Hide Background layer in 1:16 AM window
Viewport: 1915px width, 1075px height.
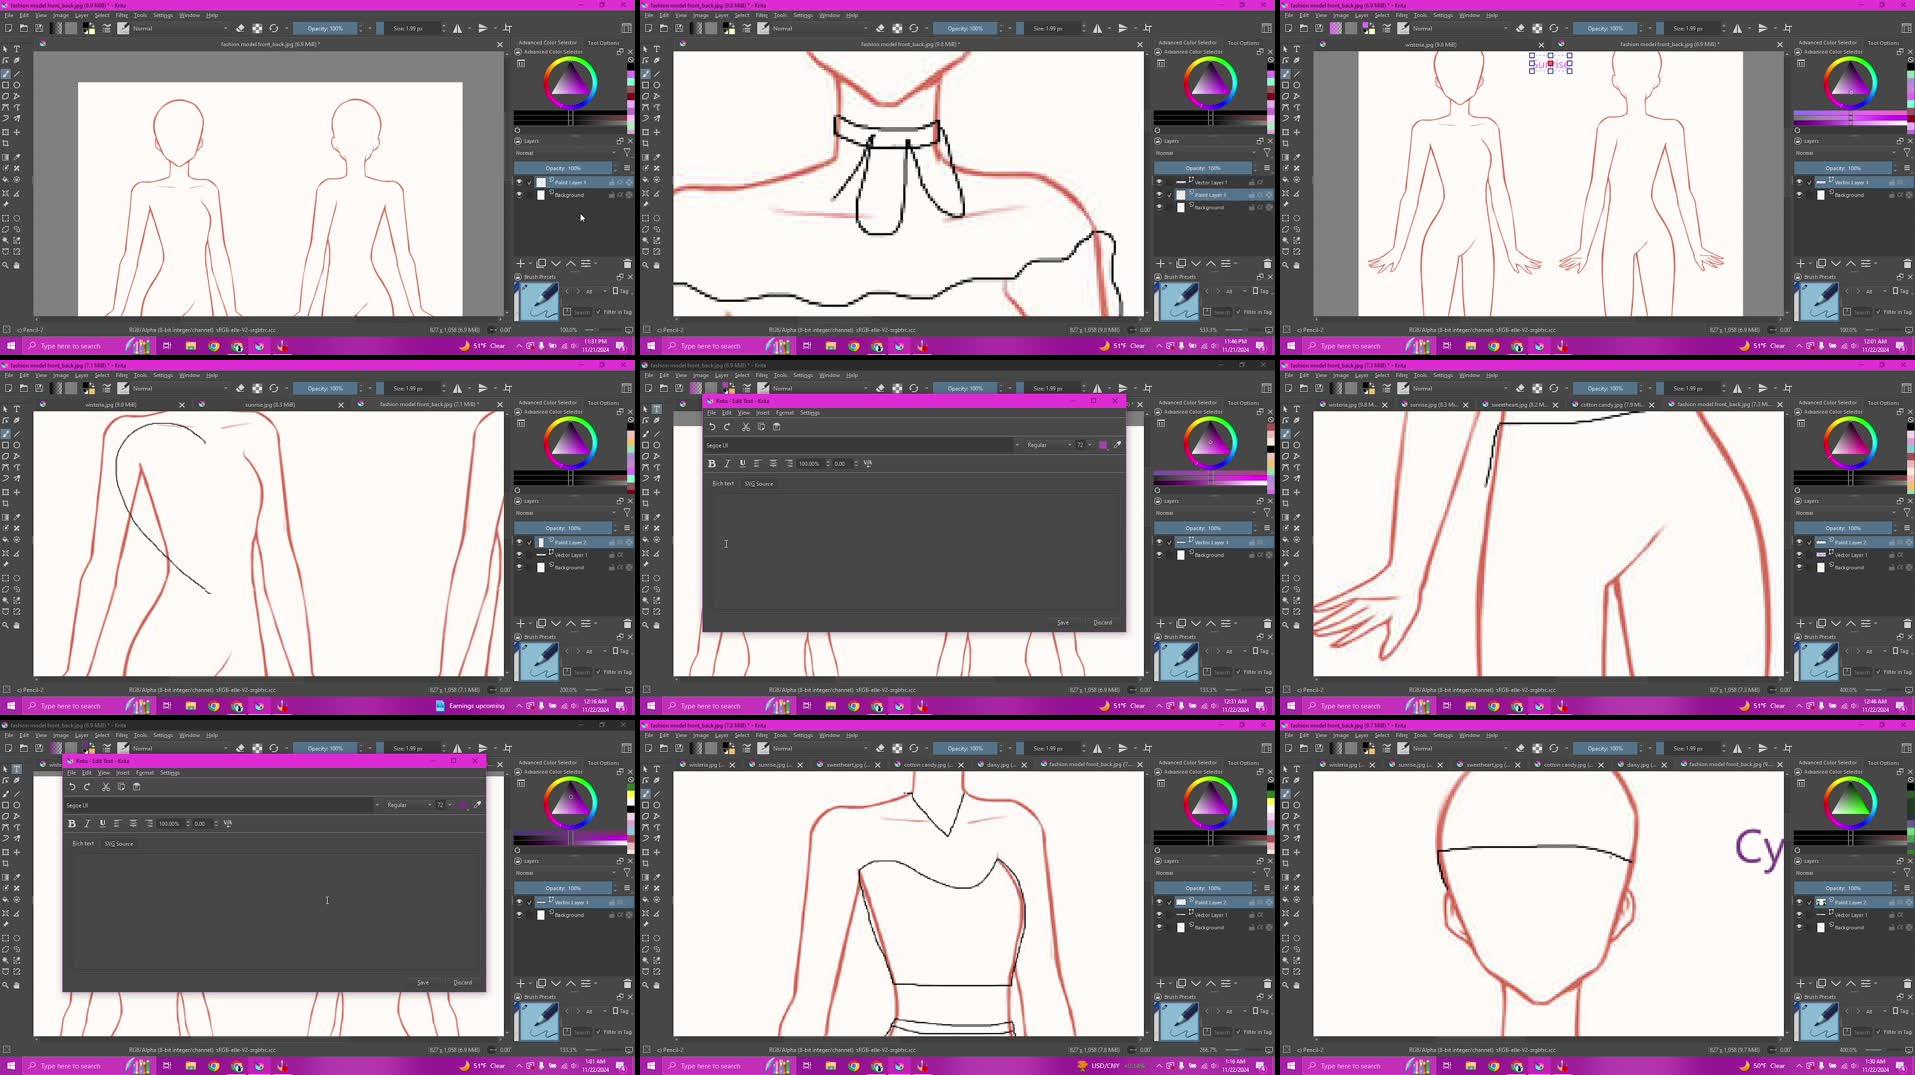[x=1159, y=927]
